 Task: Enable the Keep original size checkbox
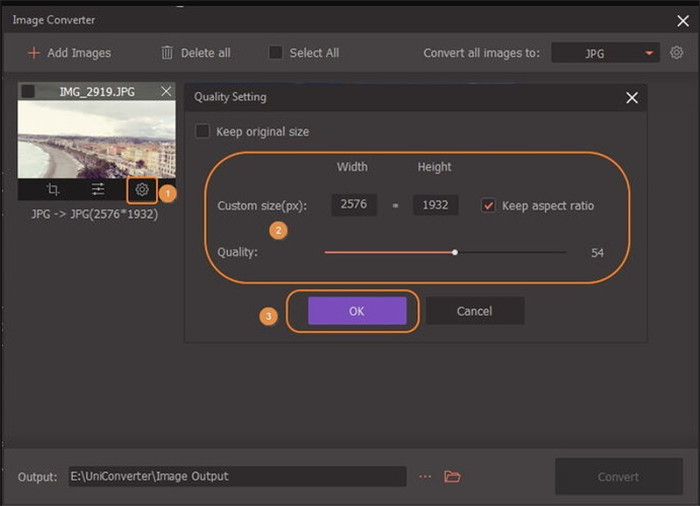[x=203, y=131]
